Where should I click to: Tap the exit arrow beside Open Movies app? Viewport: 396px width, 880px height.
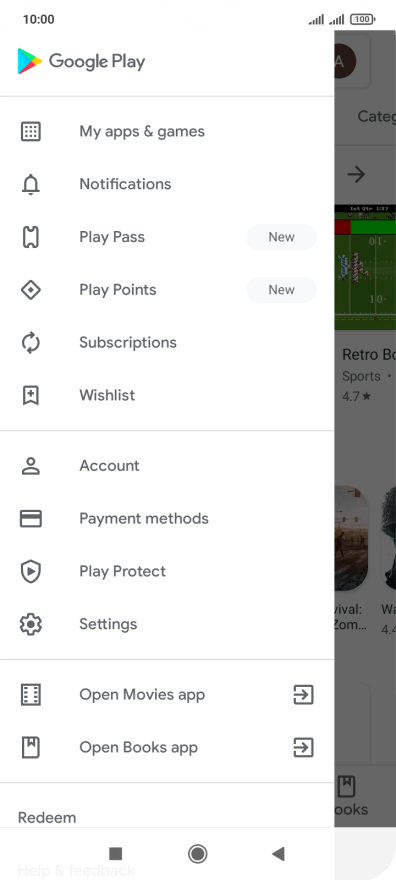pyautogui.click(x=303, y=695)
